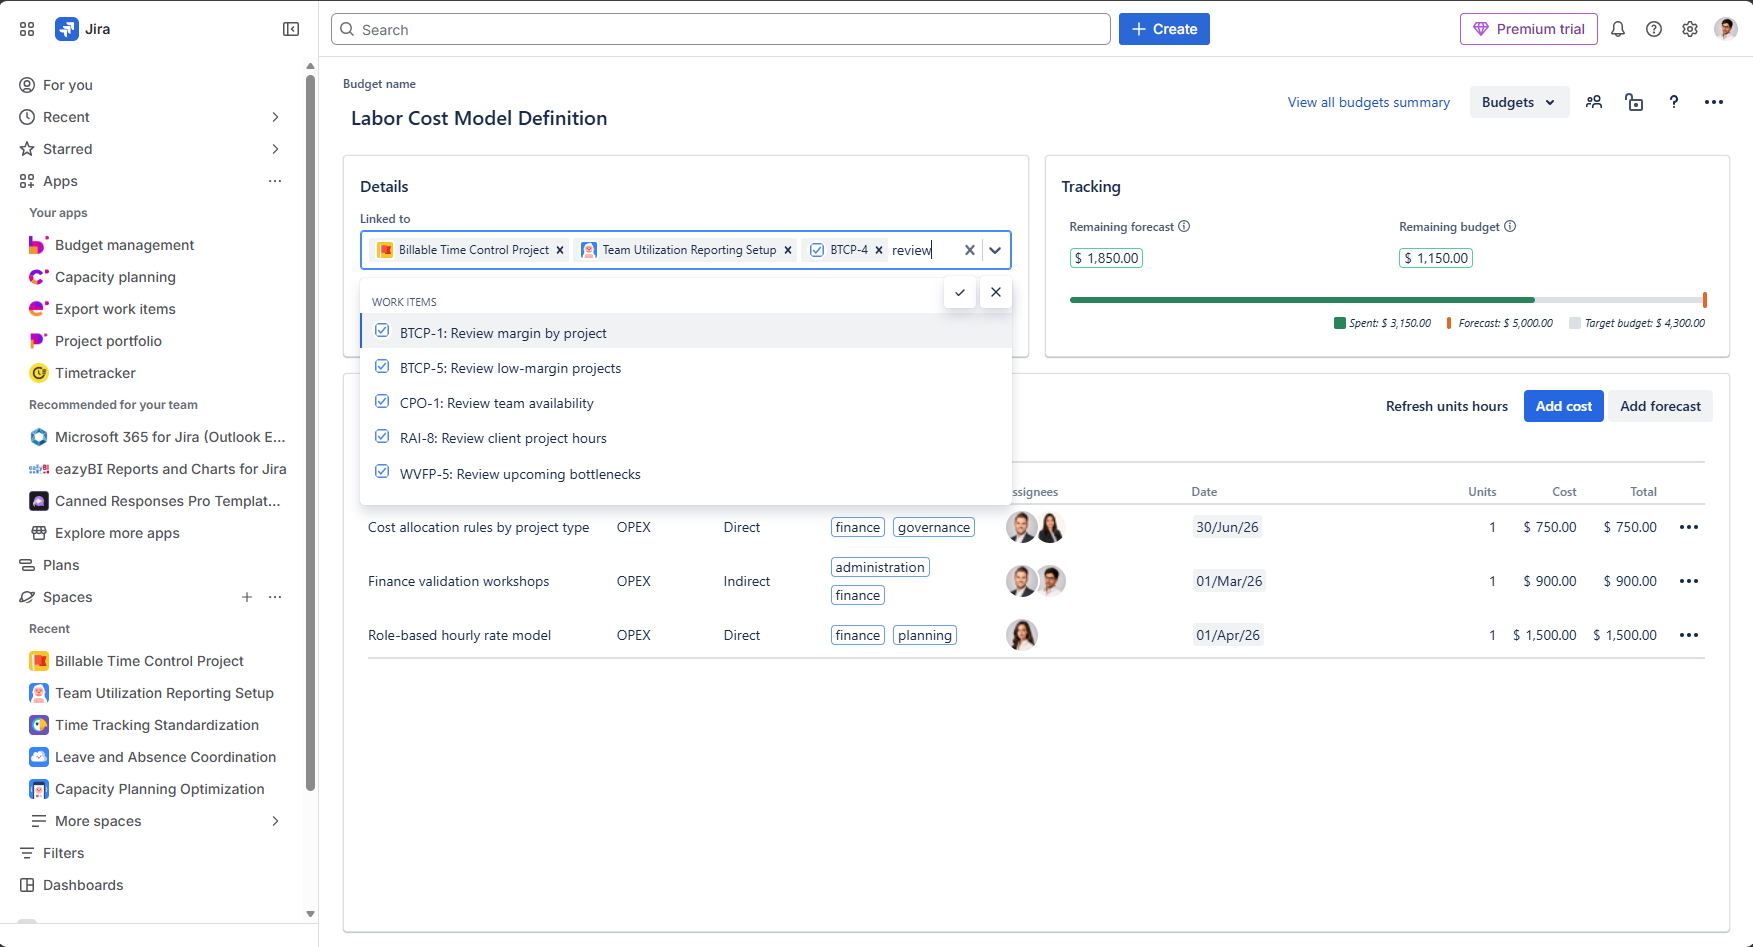Open actions for Finance validation workshops row
The image size is (1753, 947).
[1689, 581]
